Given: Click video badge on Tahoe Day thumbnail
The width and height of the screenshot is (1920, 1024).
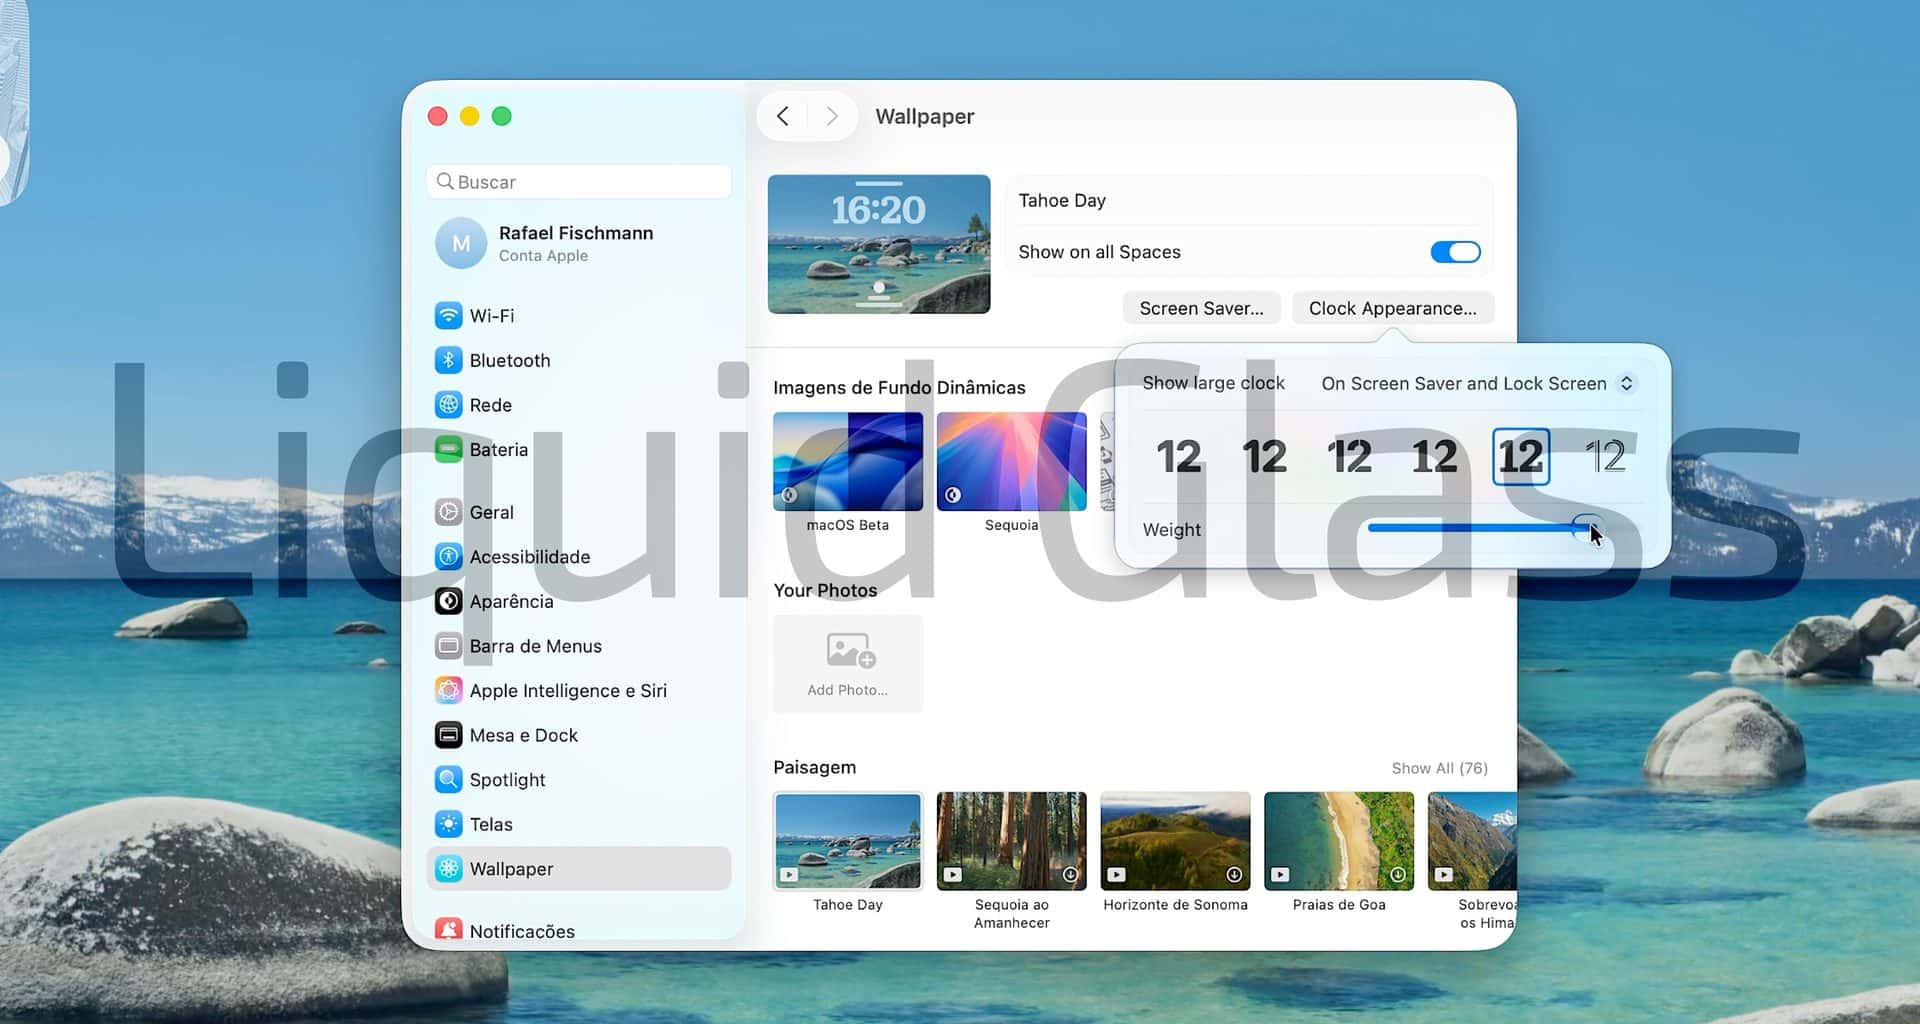Looking at the screenshot, I should 789,875.
